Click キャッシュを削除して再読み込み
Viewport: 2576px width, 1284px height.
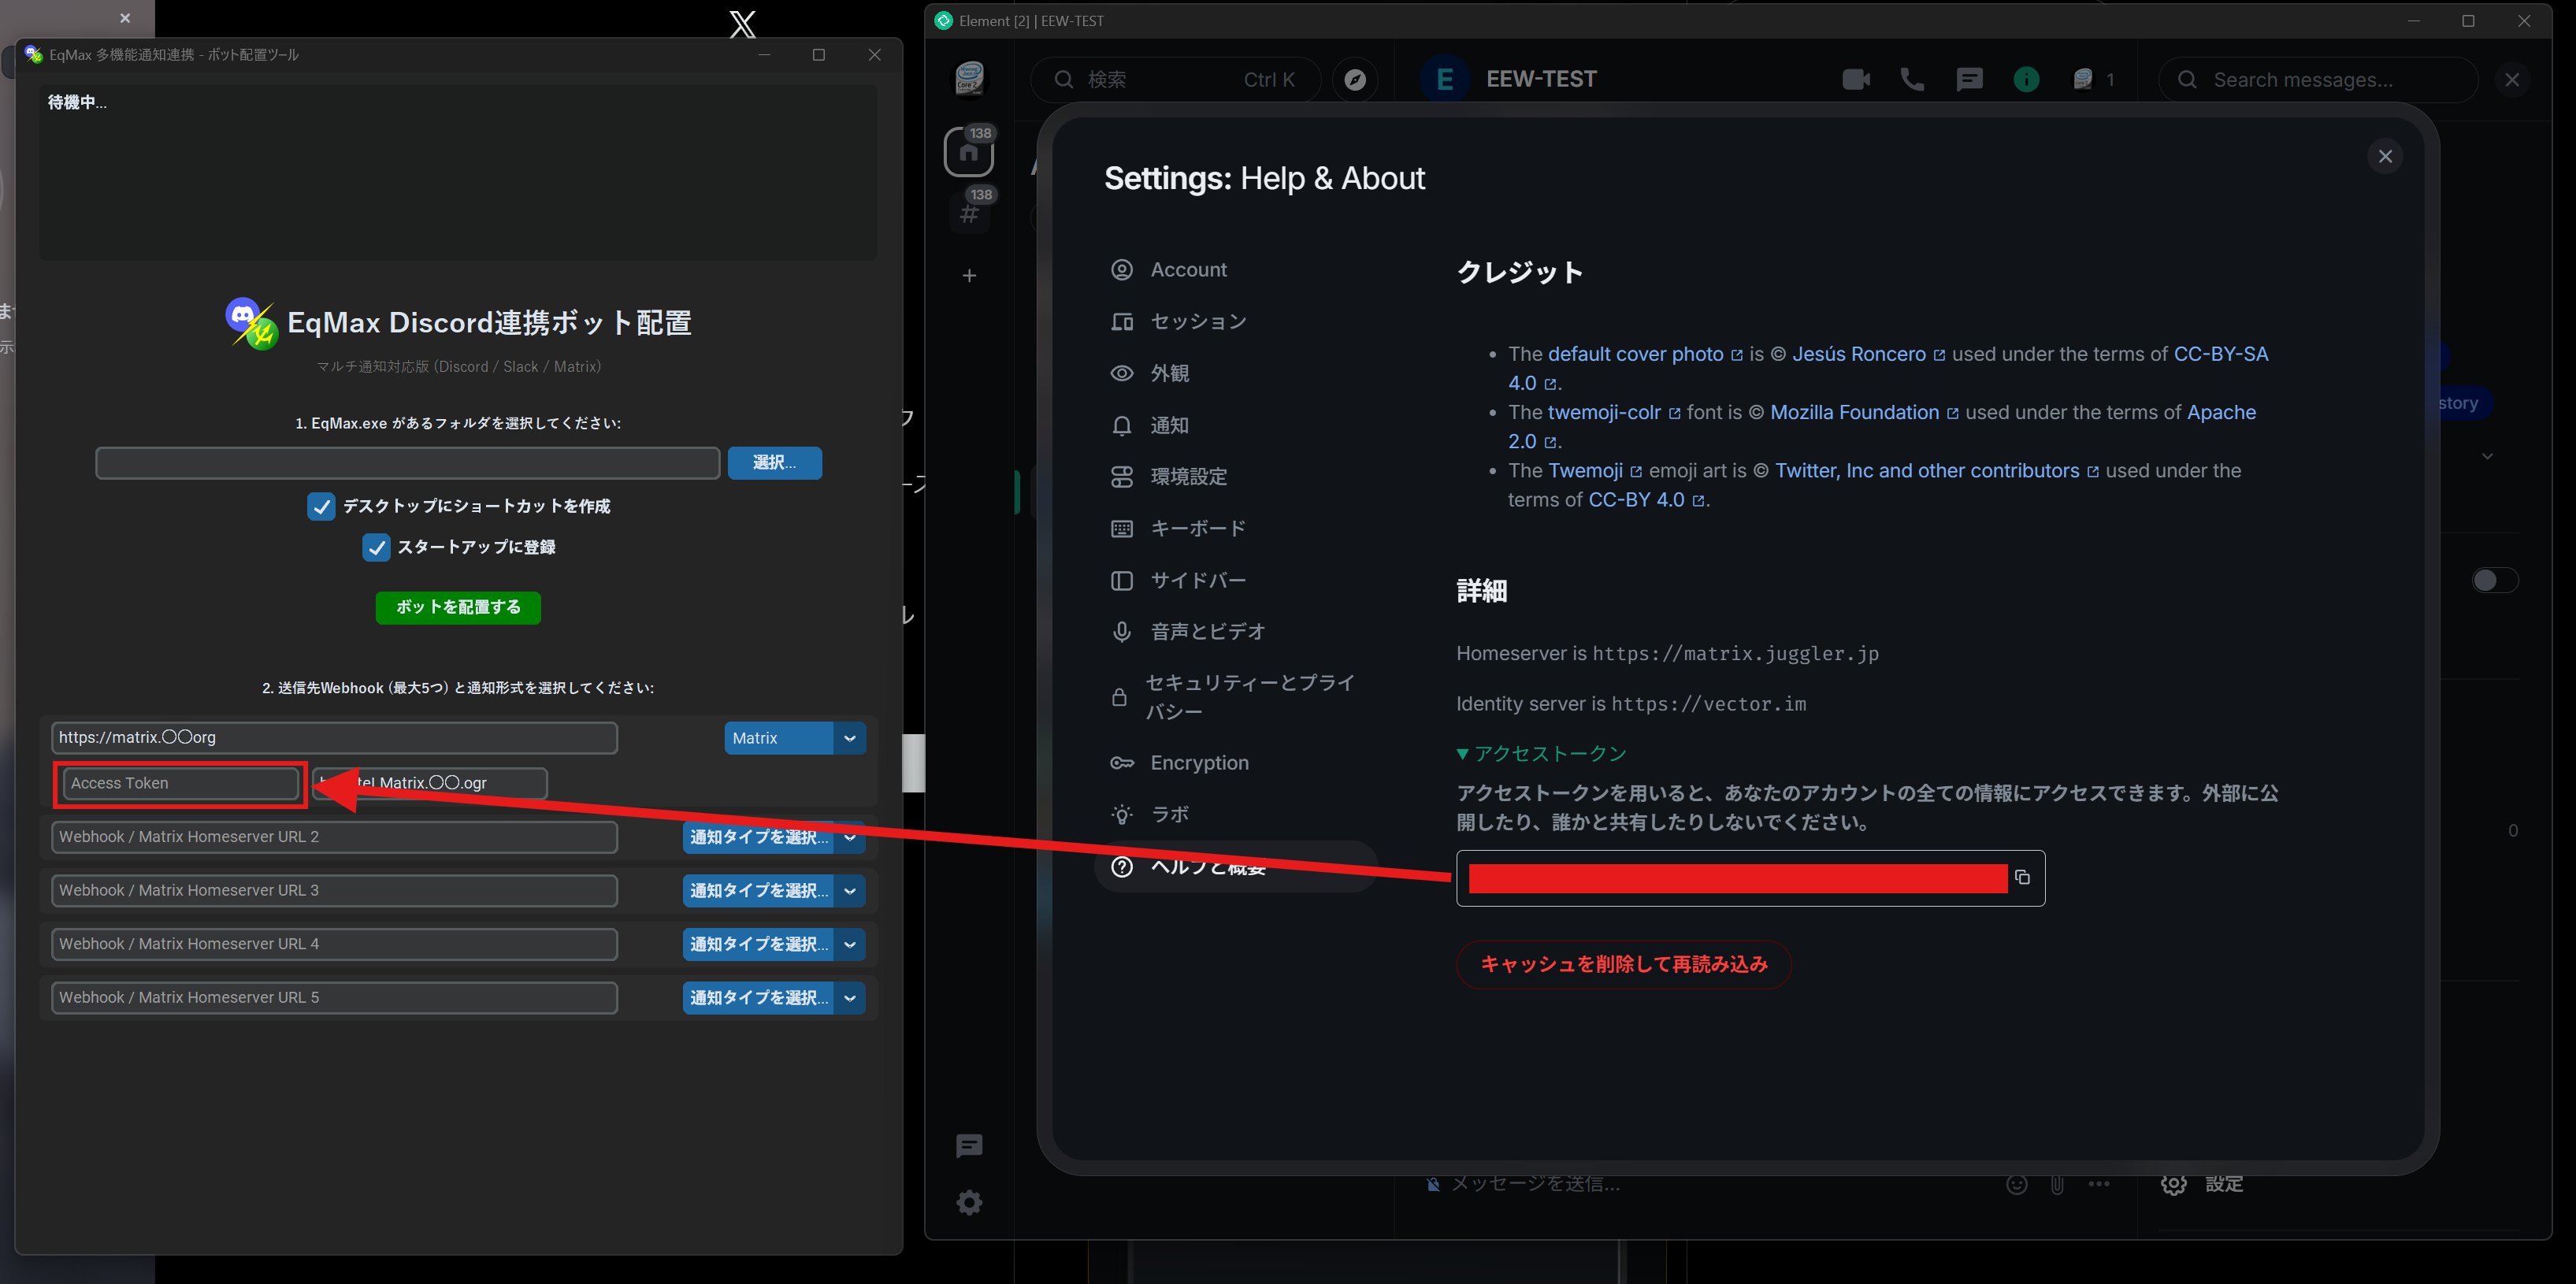pos(1623,964)
